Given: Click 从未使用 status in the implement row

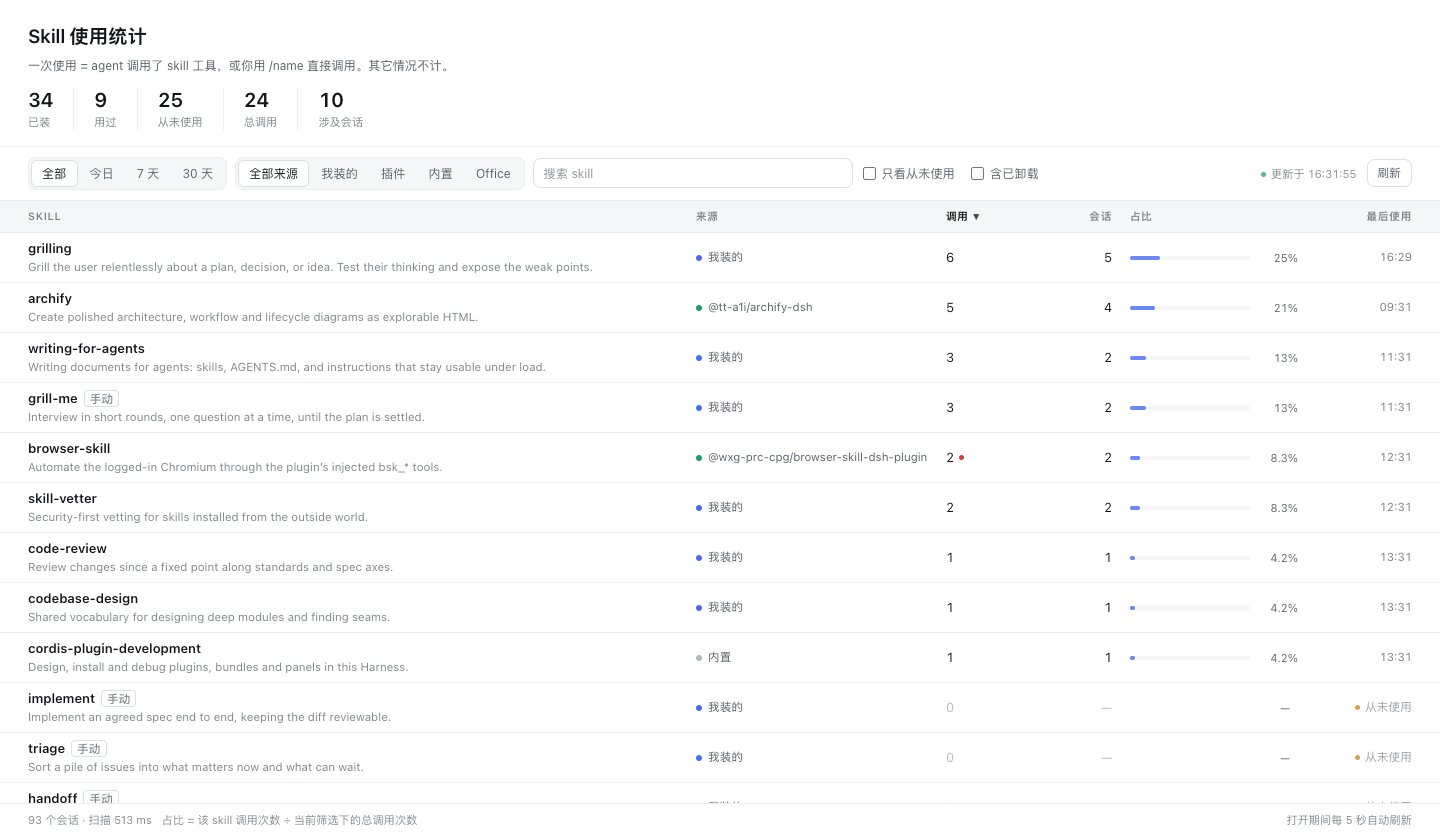Looking at the screenshot, I should (x=1388, y=707).
